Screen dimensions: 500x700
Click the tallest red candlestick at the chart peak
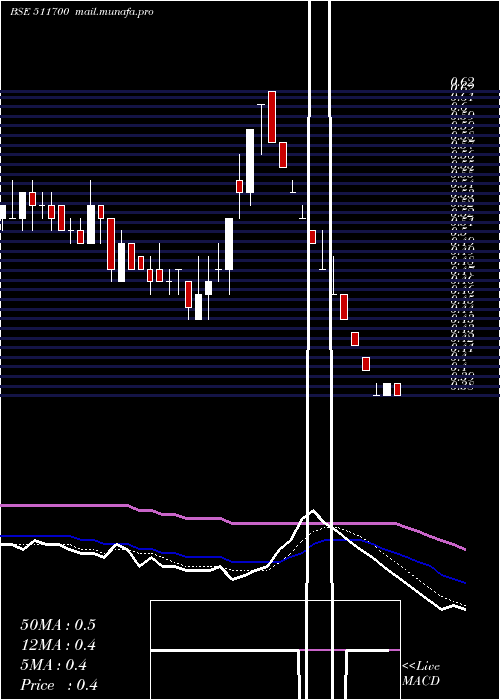pyautogui.click(x=271, y=117)
